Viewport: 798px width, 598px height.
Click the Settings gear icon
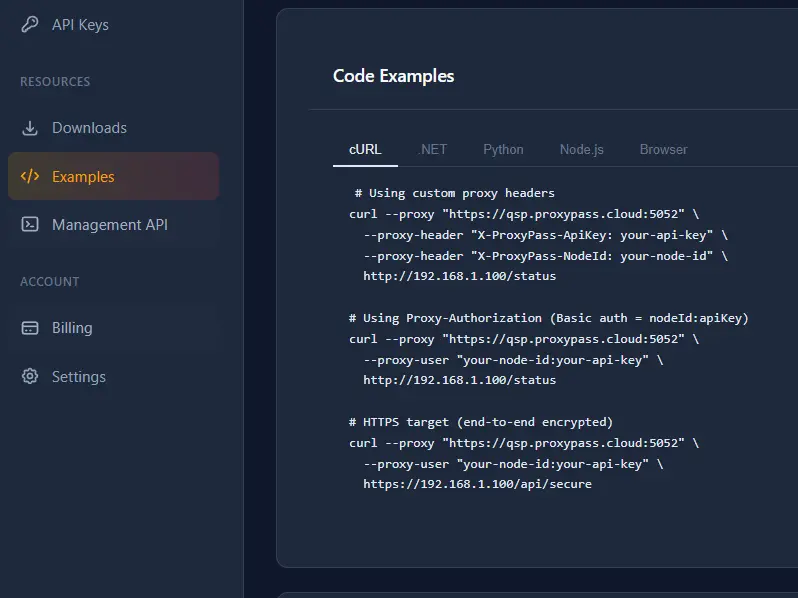coord(30,376)
